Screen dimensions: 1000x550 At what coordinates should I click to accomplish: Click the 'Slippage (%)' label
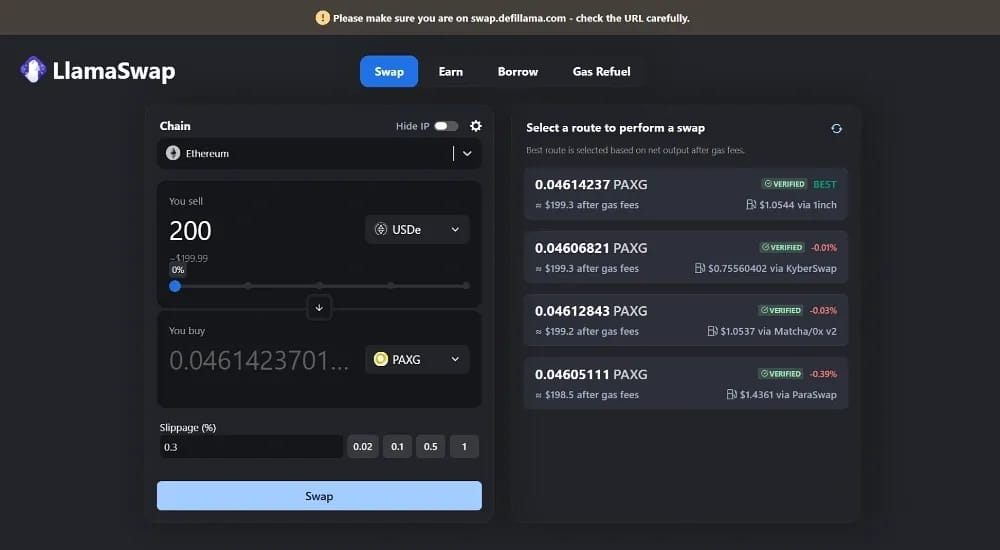click(188, 427)
